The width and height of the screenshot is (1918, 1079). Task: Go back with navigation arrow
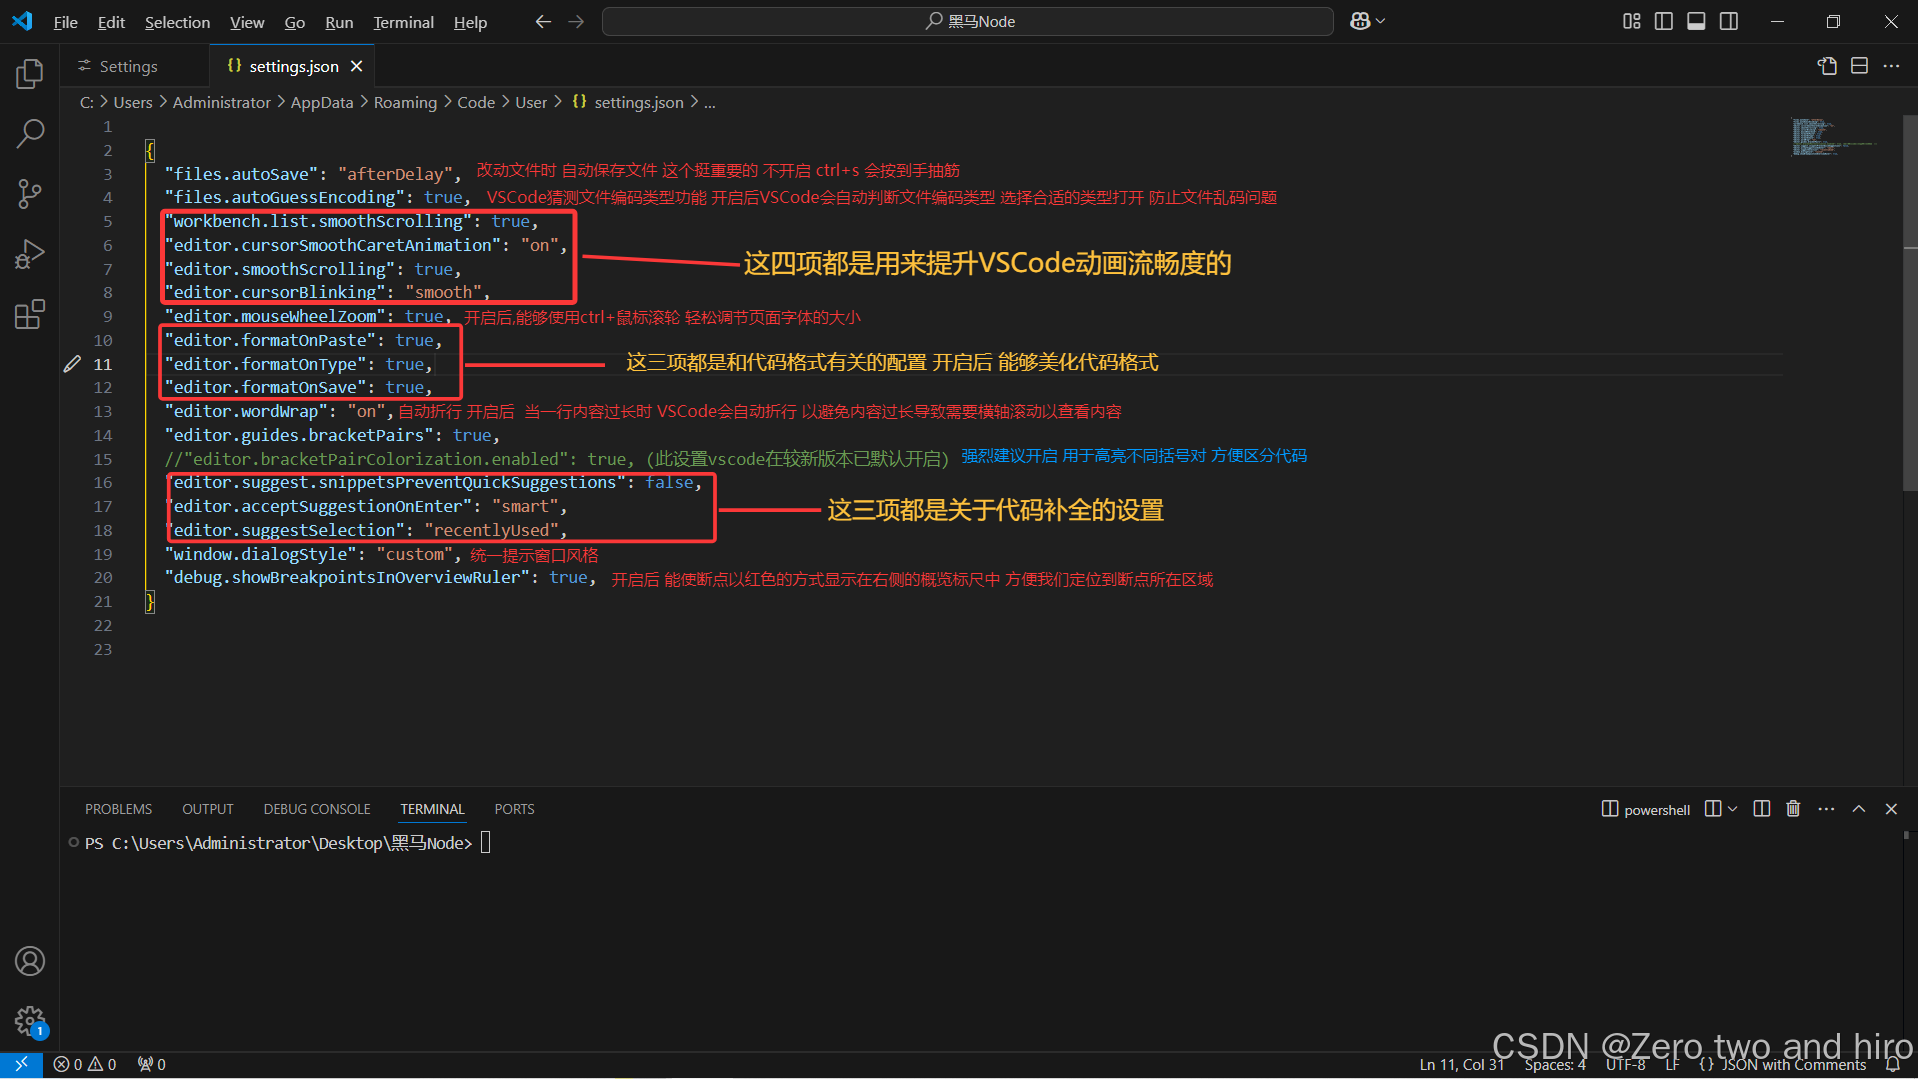click(x=543, y=21)
